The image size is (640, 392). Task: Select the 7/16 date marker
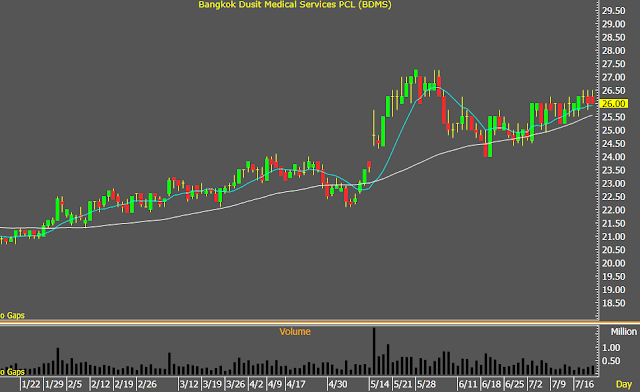pyautogui.click(x=584, y=384)
